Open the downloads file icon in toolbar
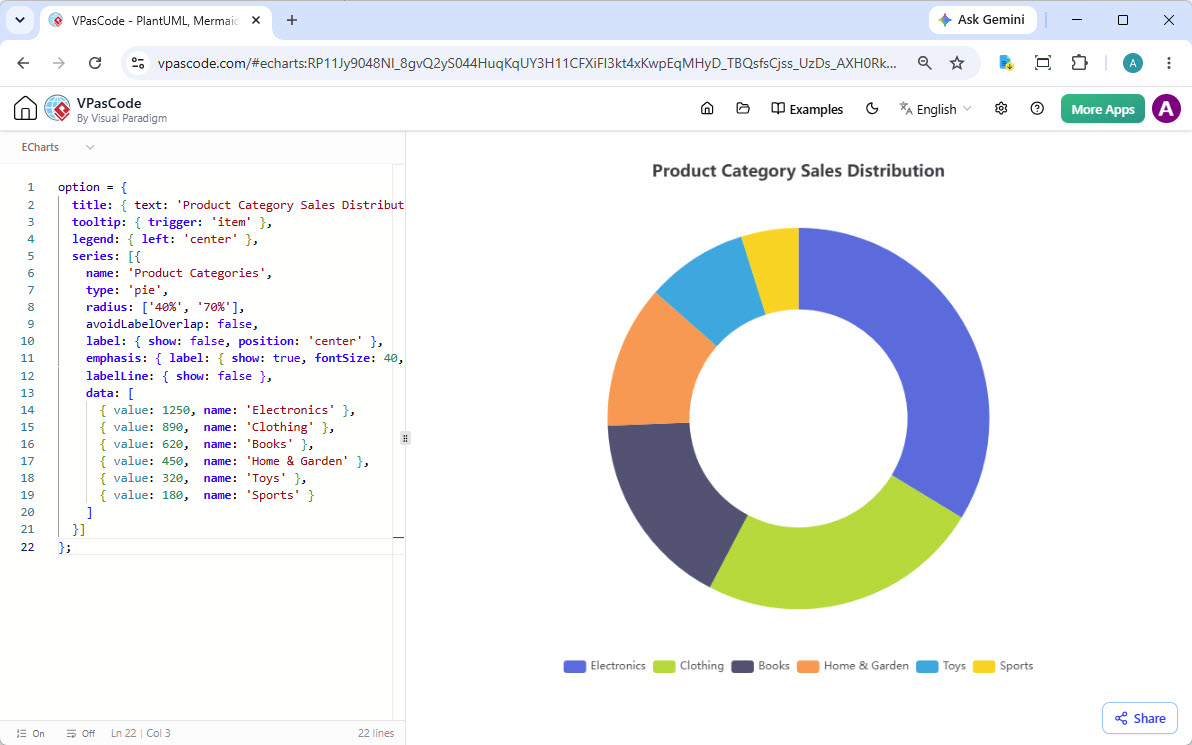This screenshot has width=1192, height=745. (1006, 63)
